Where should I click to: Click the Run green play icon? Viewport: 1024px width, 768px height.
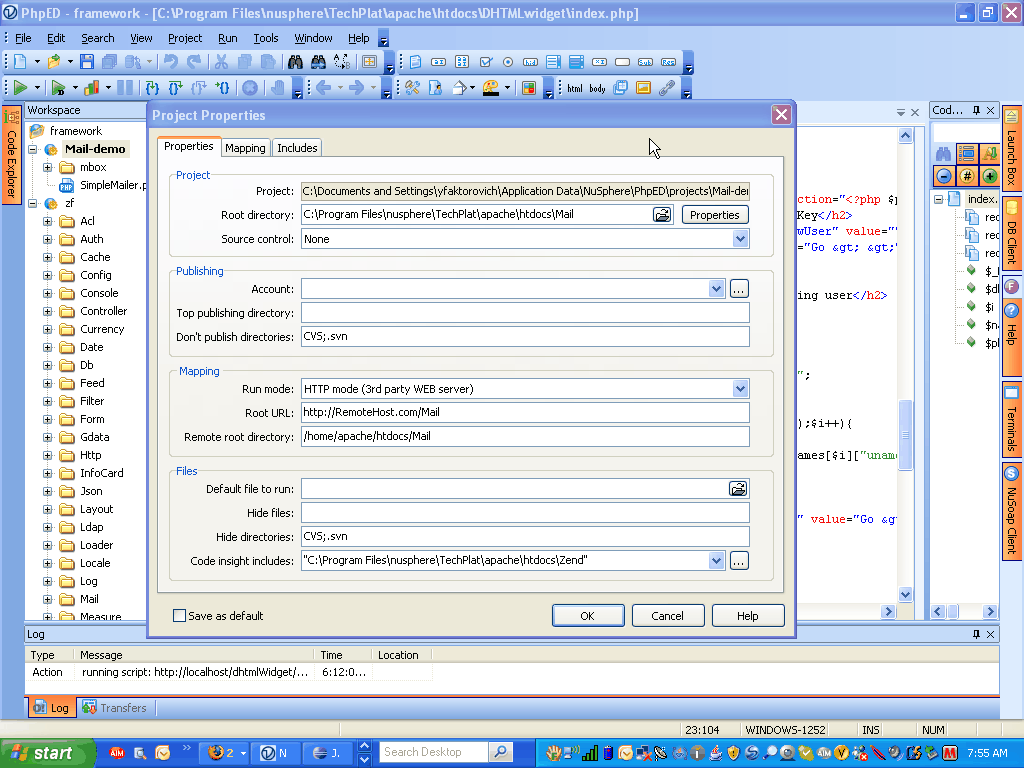pyautogui.click(x=20, y=88)
